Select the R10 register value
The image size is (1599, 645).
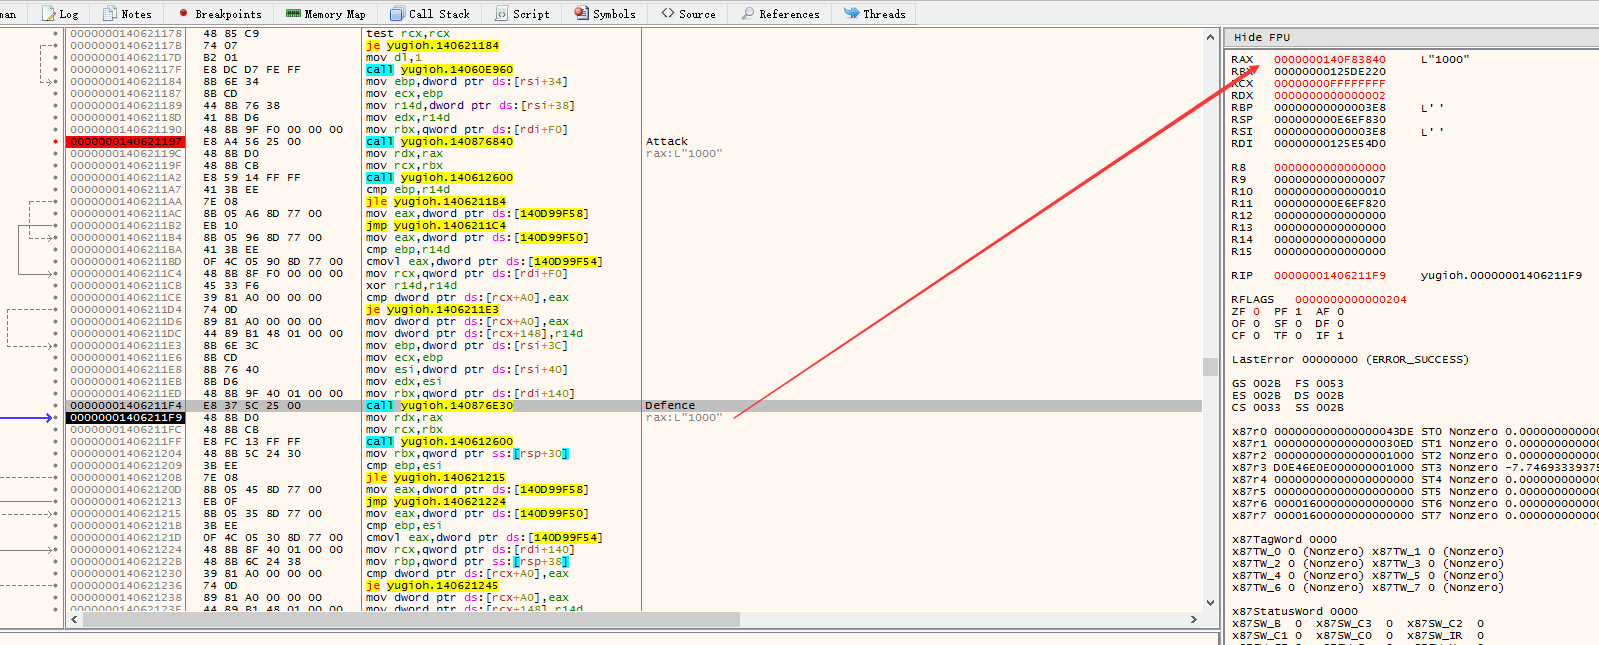pos(1330,192)
